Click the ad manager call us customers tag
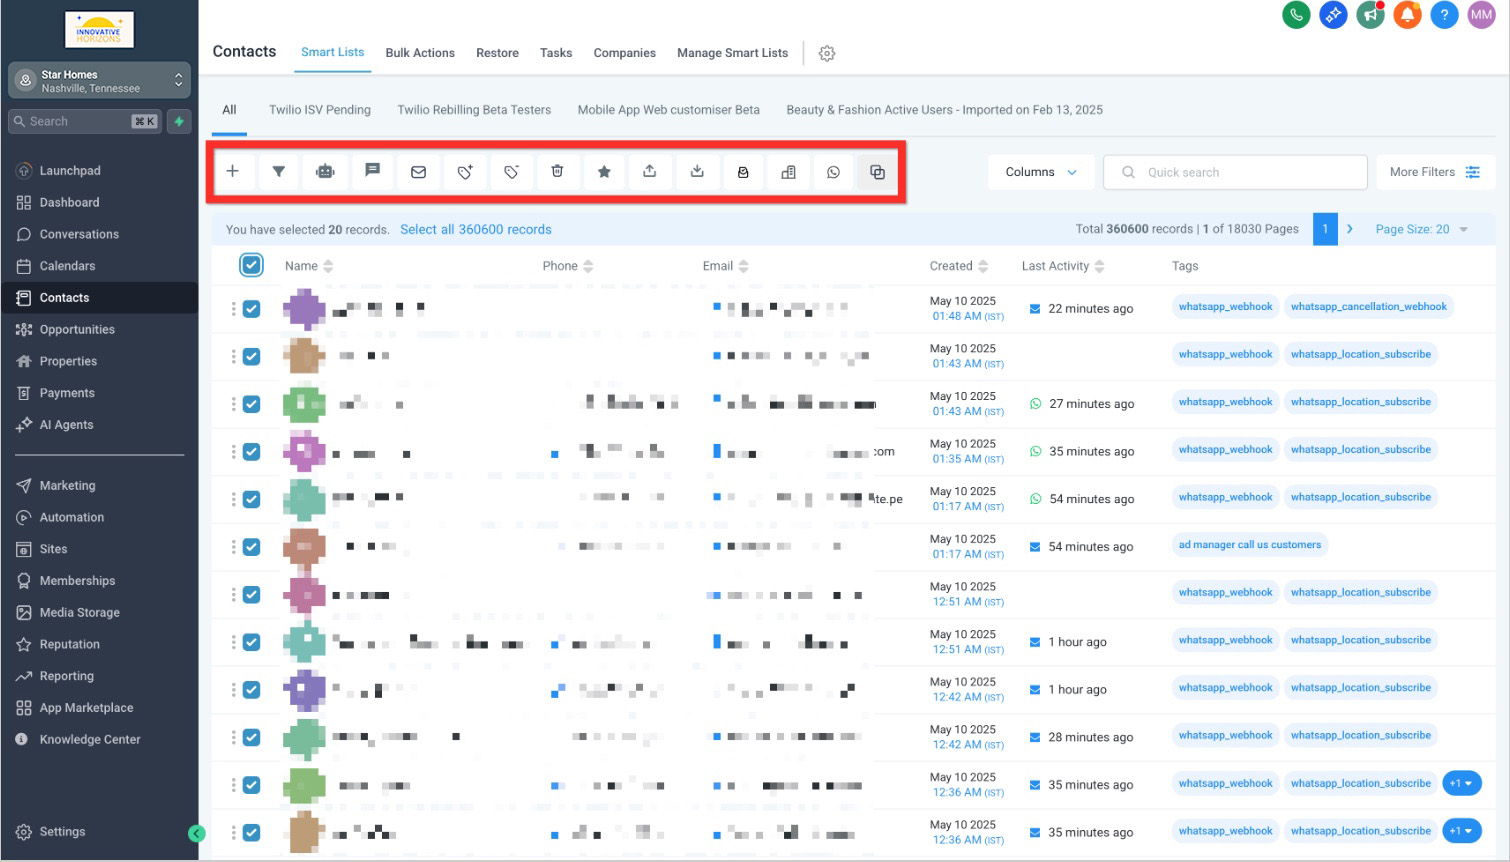 coord(1250,545)
